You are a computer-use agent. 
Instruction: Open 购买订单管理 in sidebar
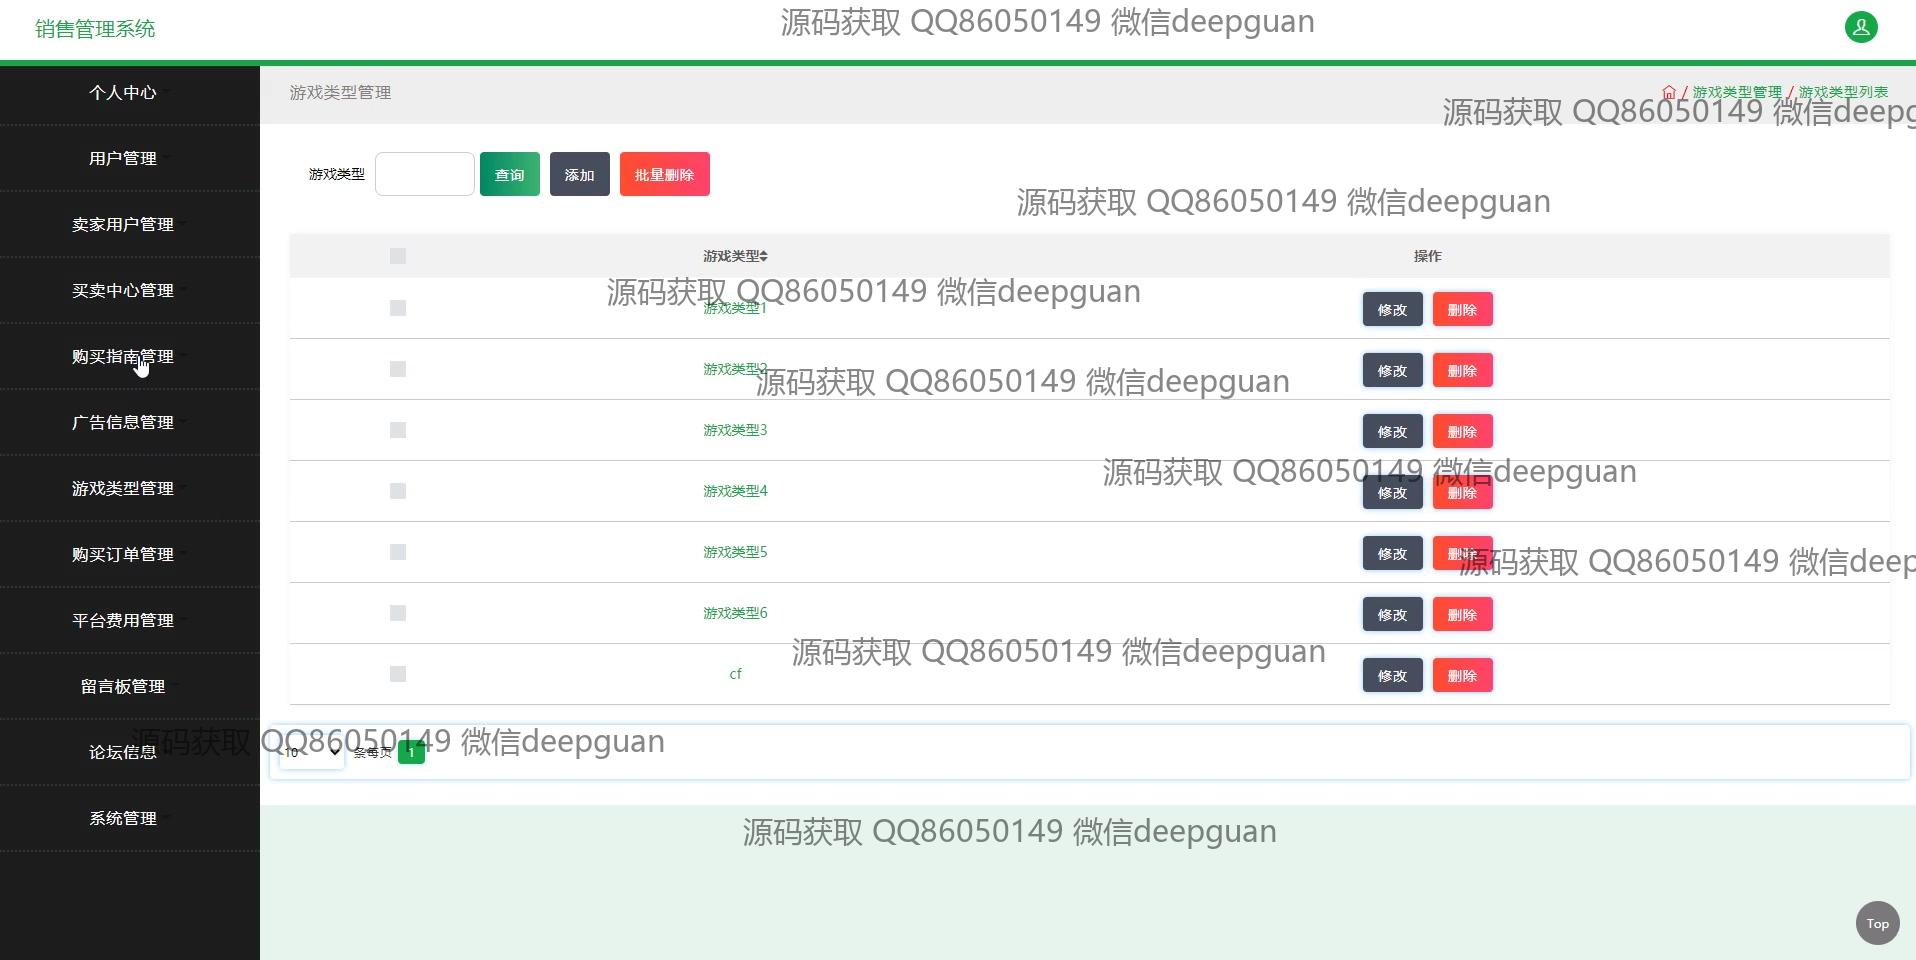tap(123, 554)
